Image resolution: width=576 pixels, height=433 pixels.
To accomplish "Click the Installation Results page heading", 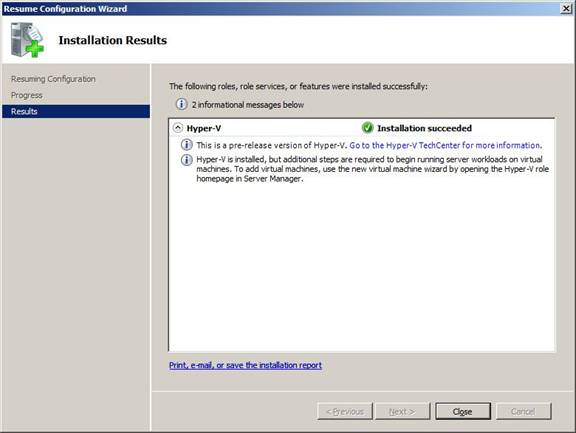I will 113,40.
